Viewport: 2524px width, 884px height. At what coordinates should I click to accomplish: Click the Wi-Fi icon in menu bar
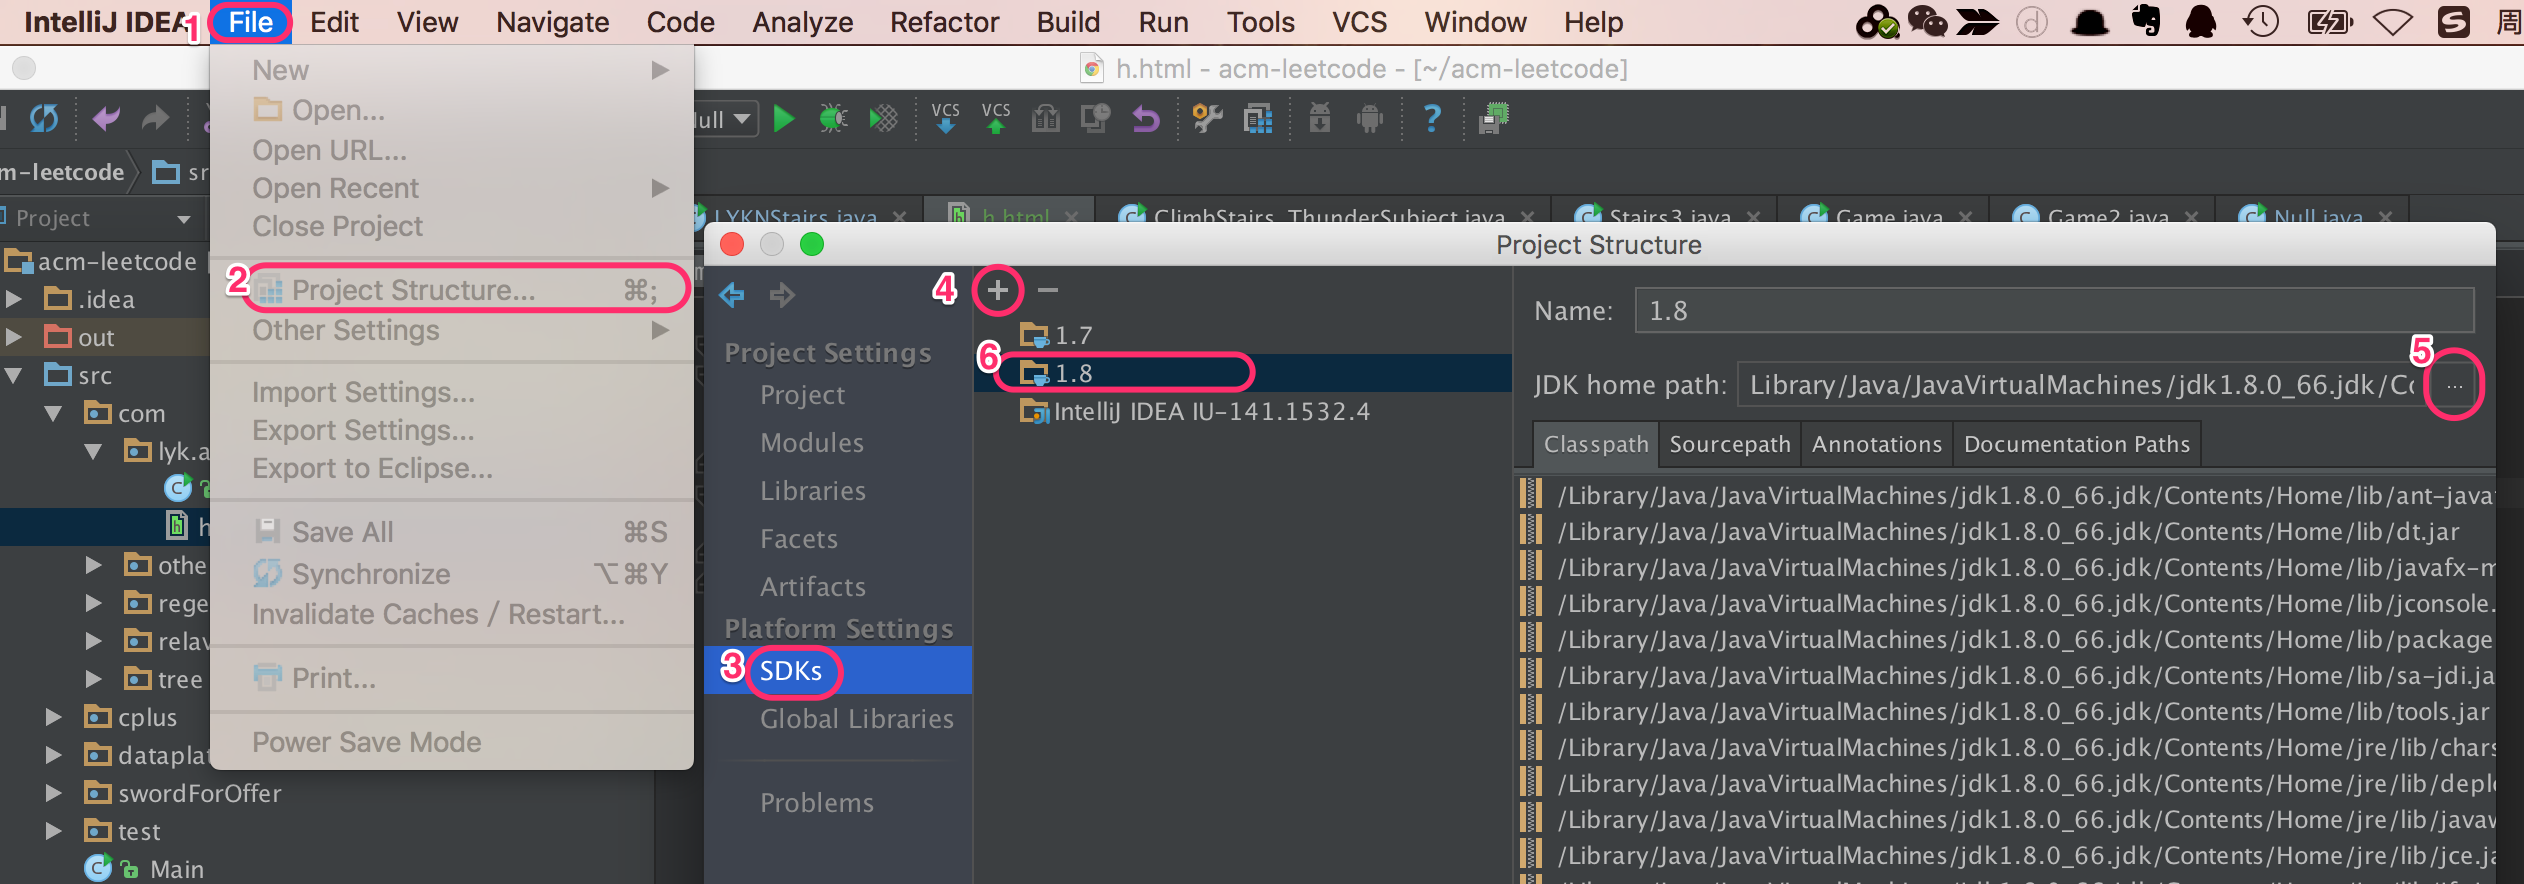2393,21
